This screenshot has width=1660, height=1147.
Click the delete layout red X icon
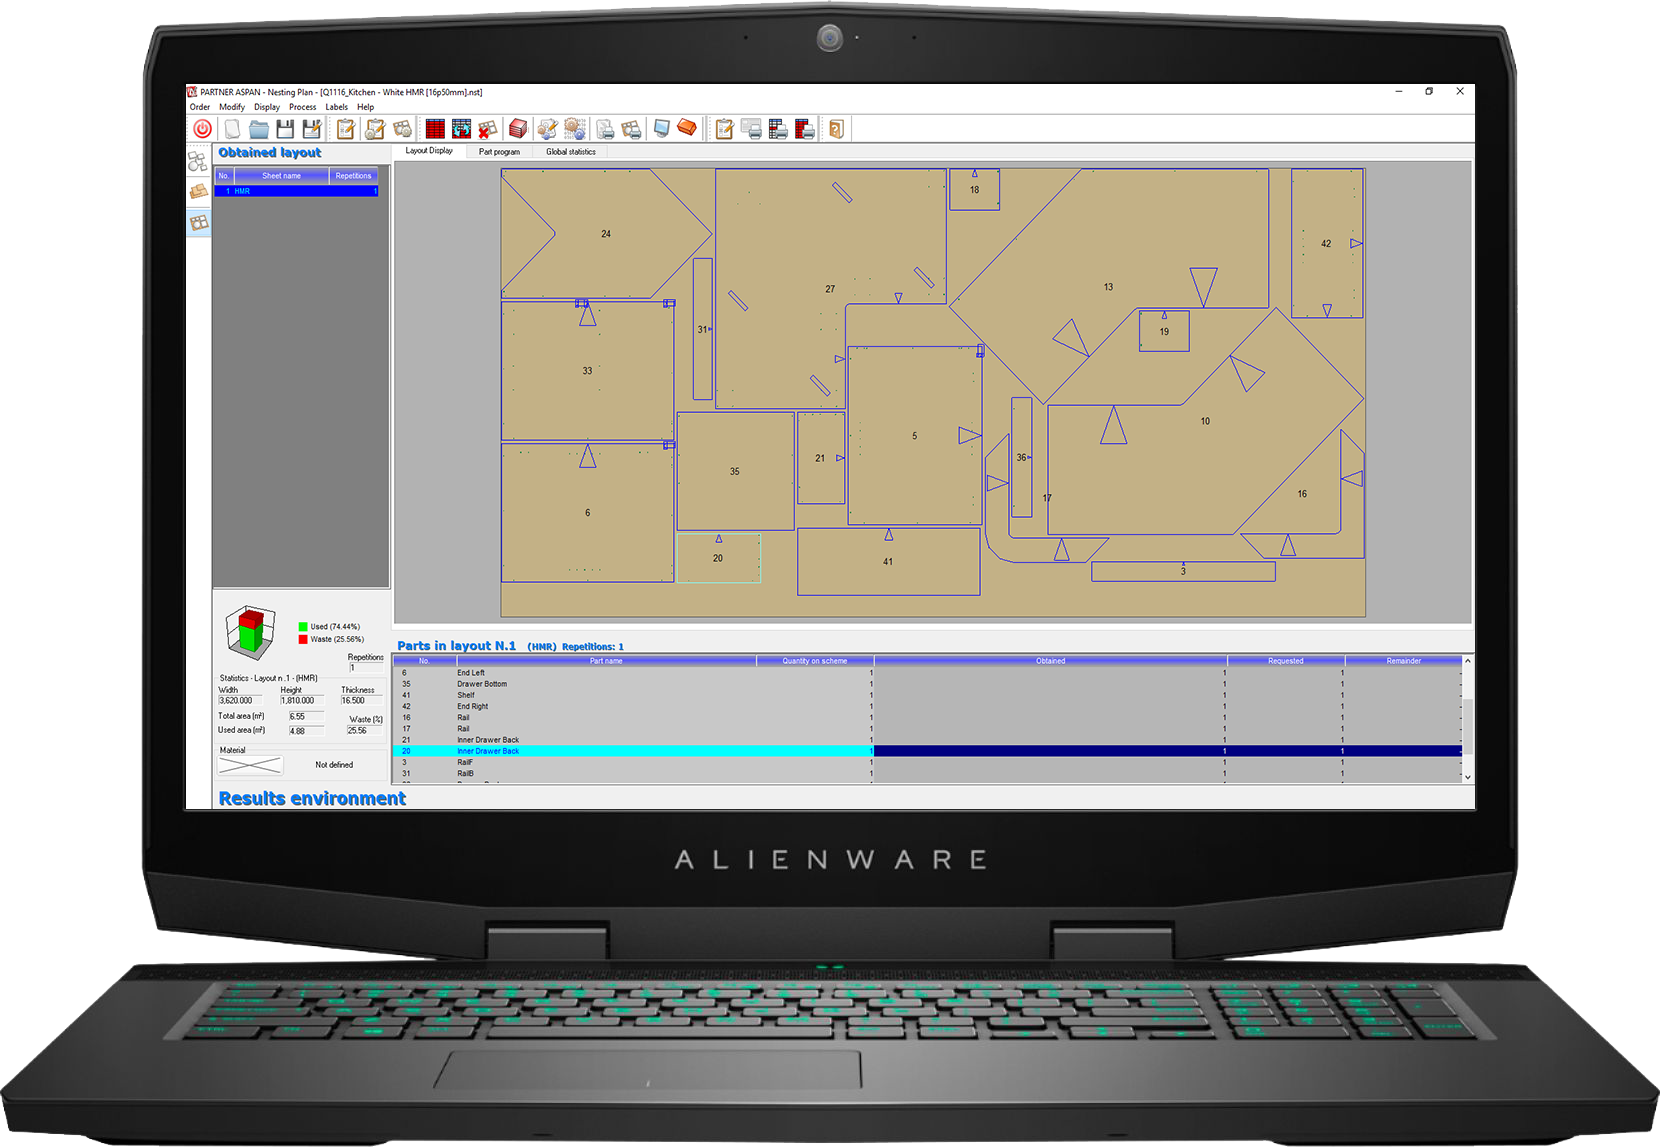point(488,129)
